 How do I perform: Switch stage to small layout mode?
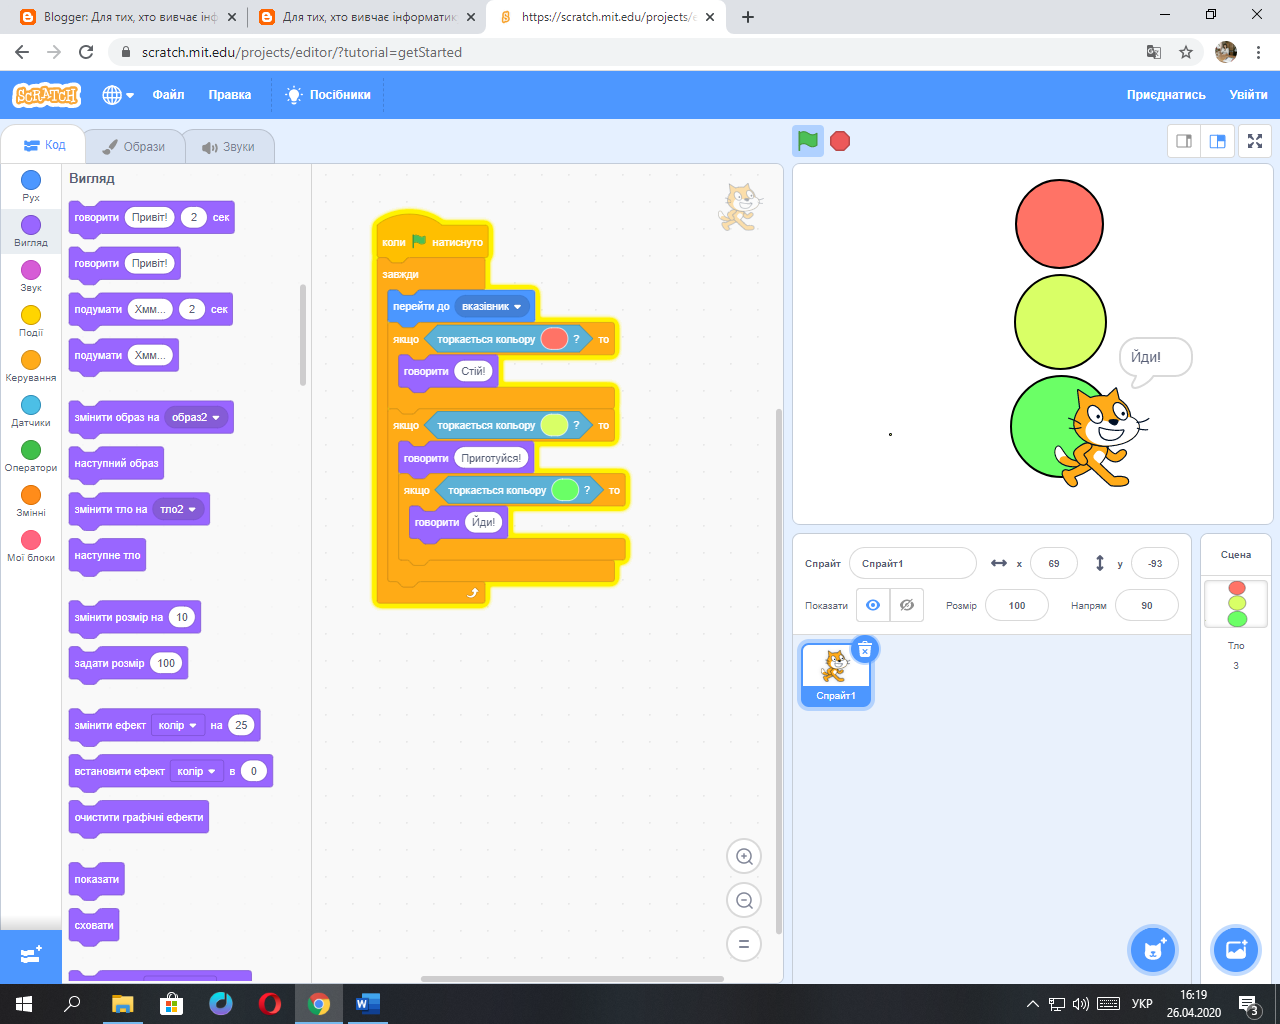(x=1182, y=141)
